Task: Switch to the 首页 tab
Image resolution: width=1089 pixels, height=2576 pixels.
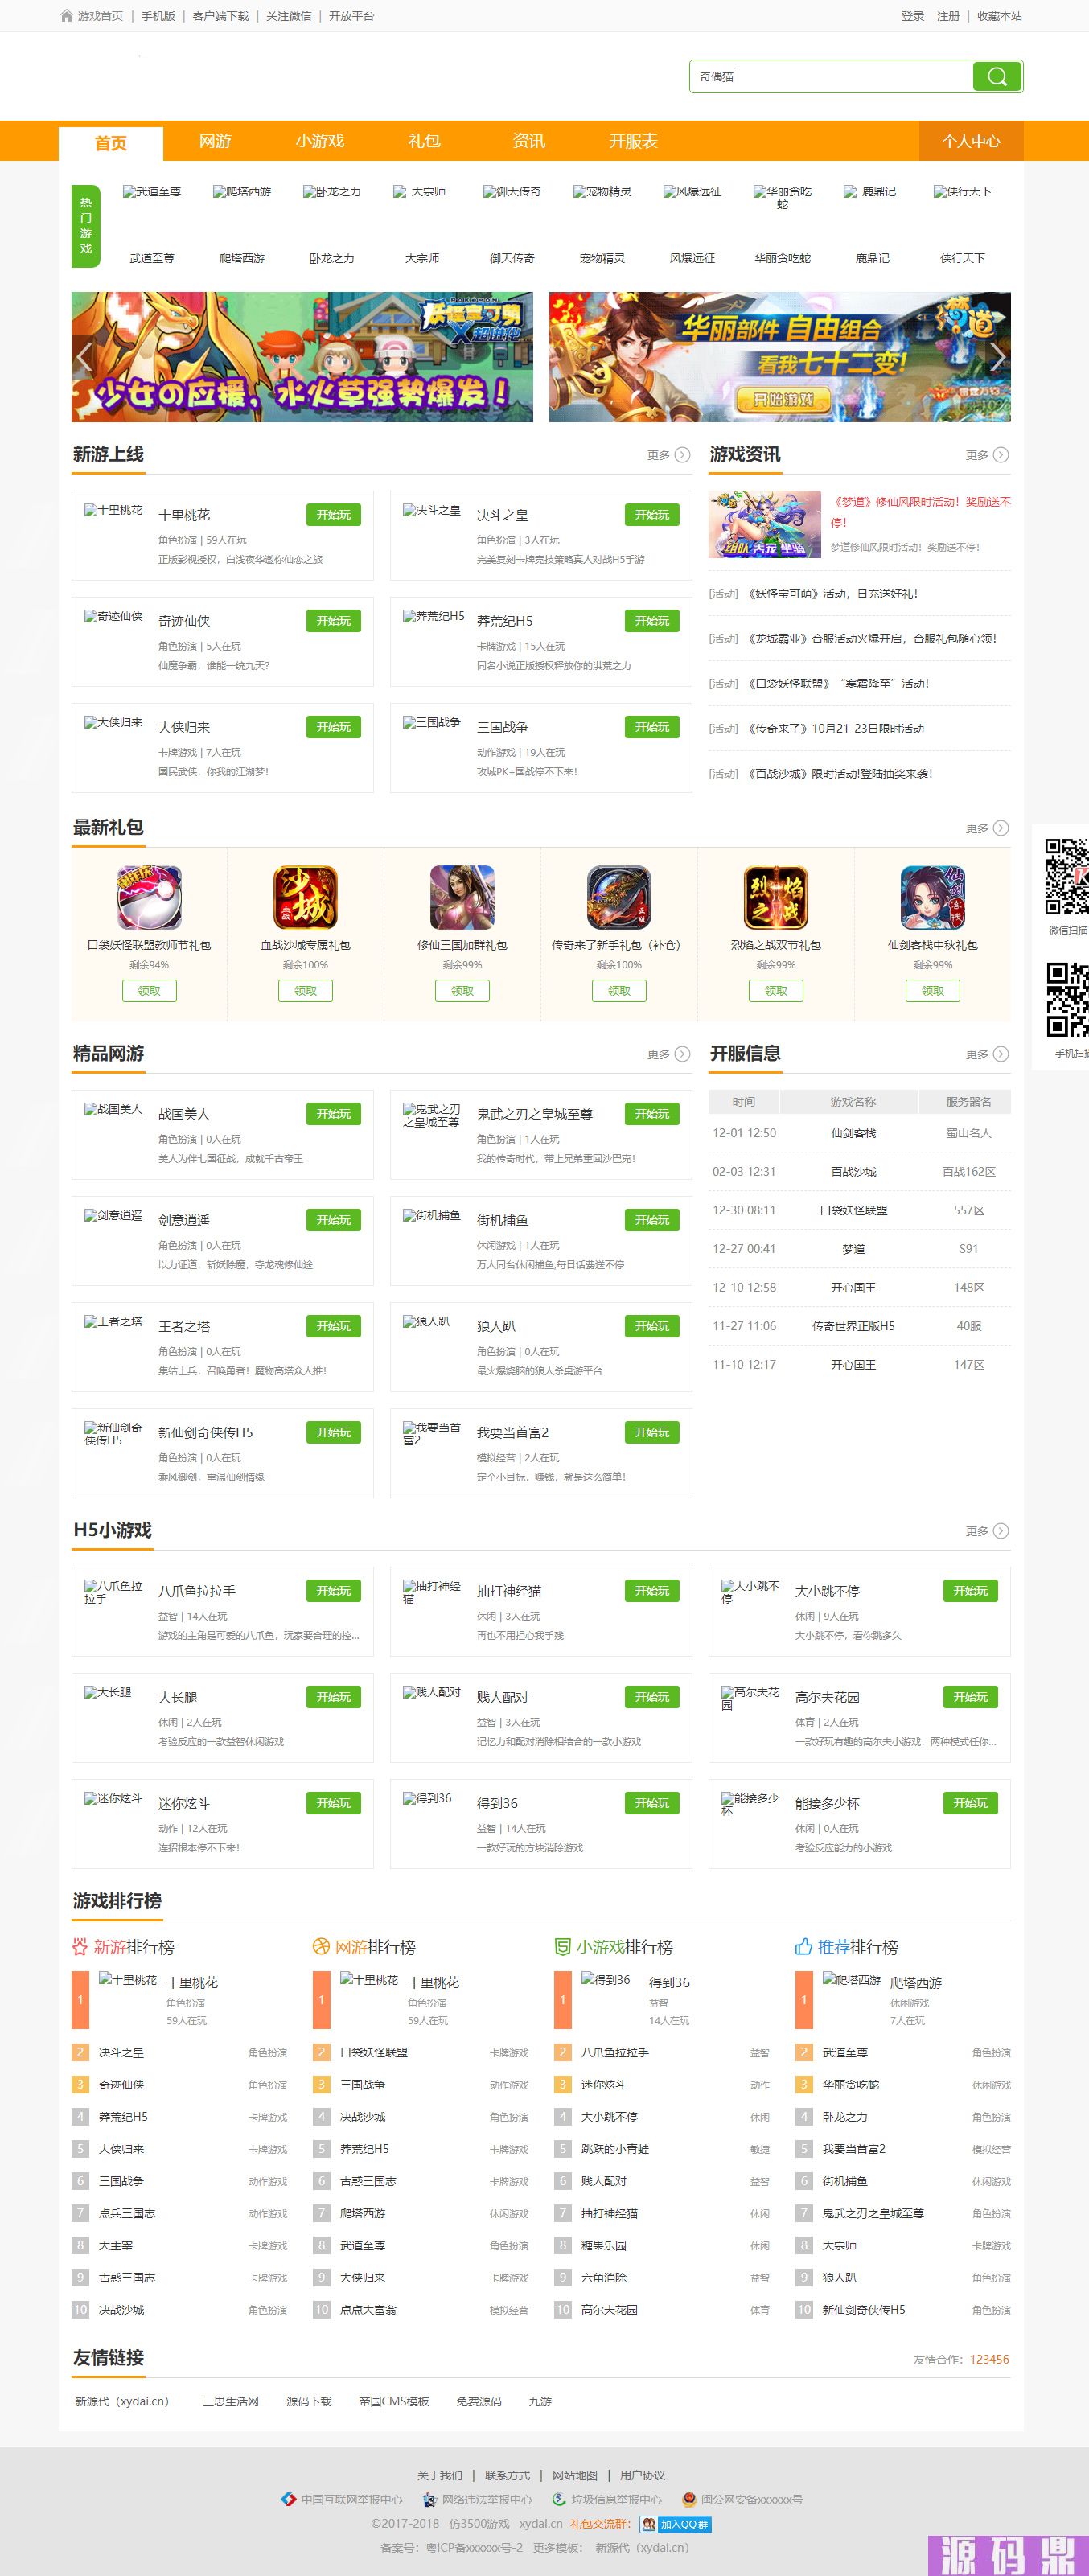Action: [x=111, y=142]
